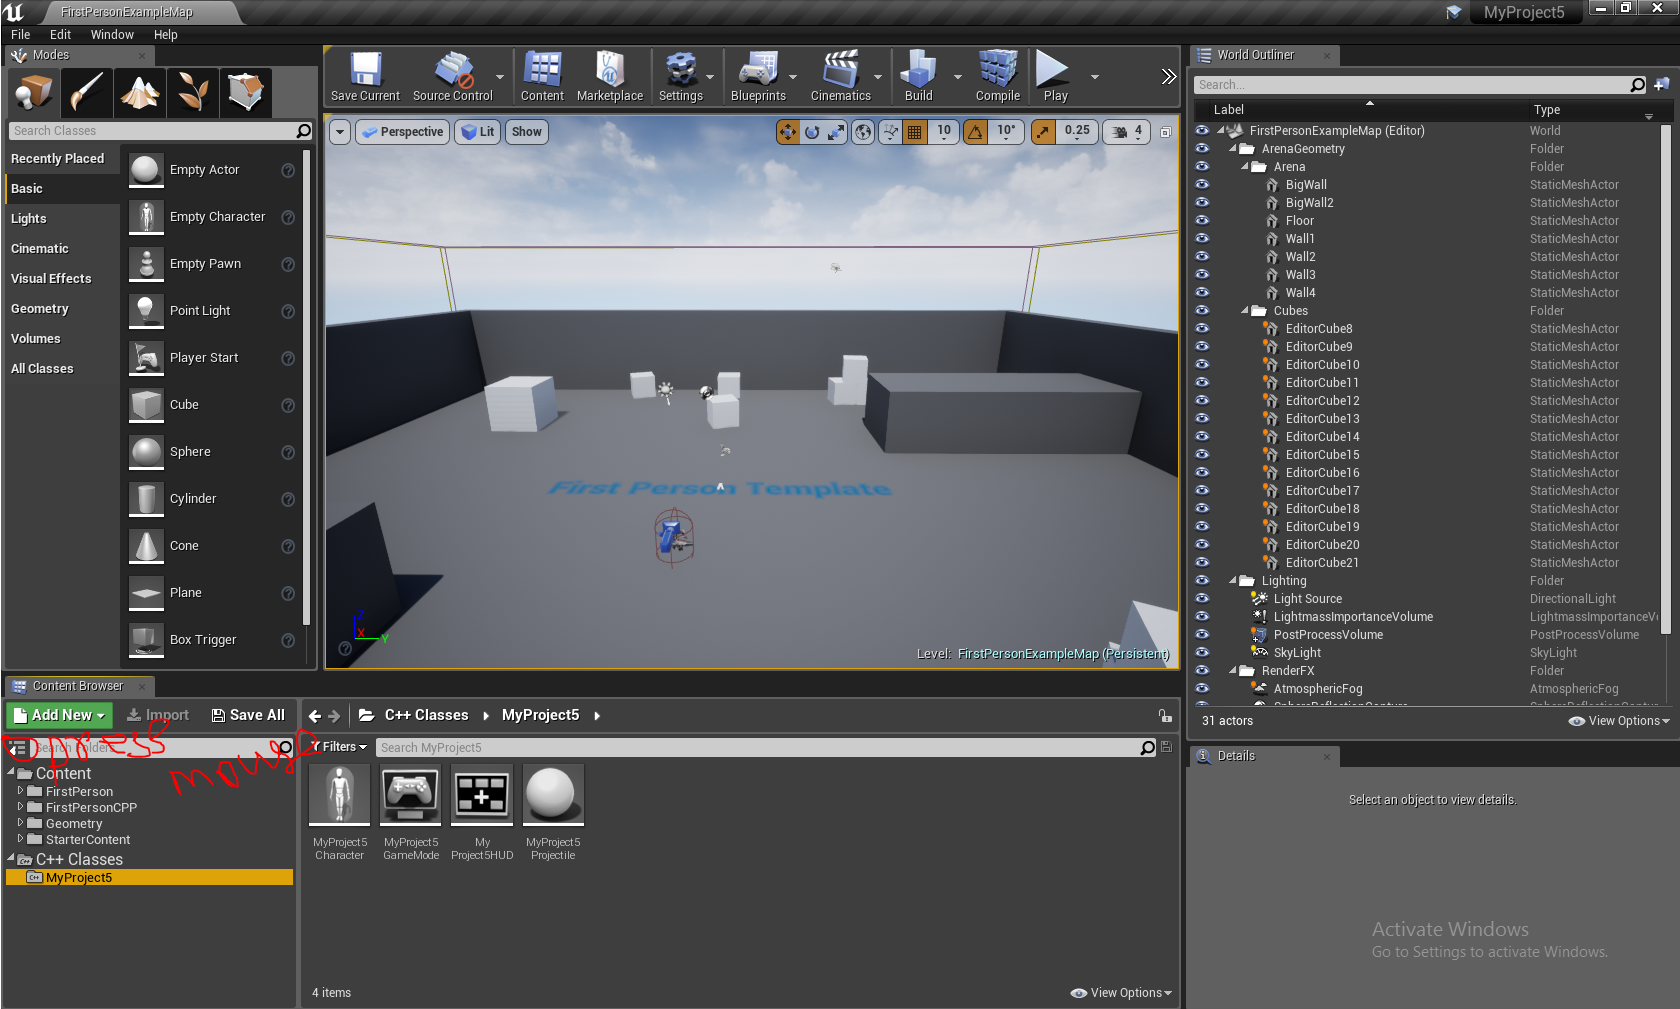
Task: Open rotation snap 10° dropdown
Action: (1005, 132)
